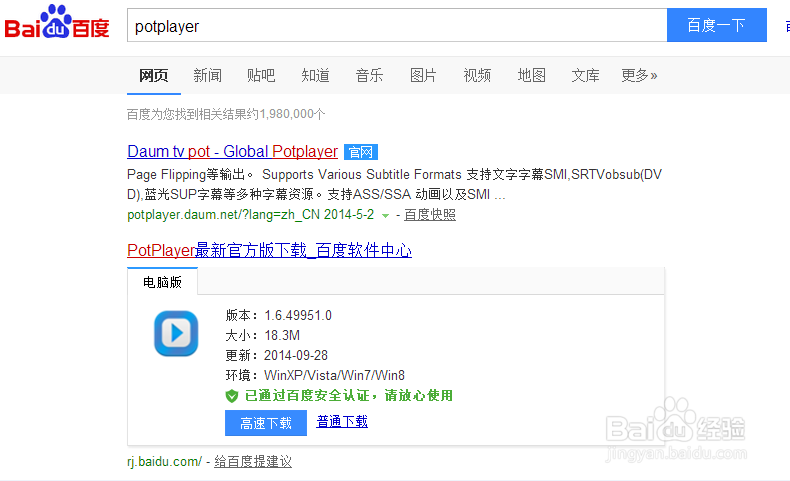Image resolution: width=790 pixels, height=481 pixels.
Task: Open the Daum tv pot - Global Potplayer link
Action: point(232,152)
